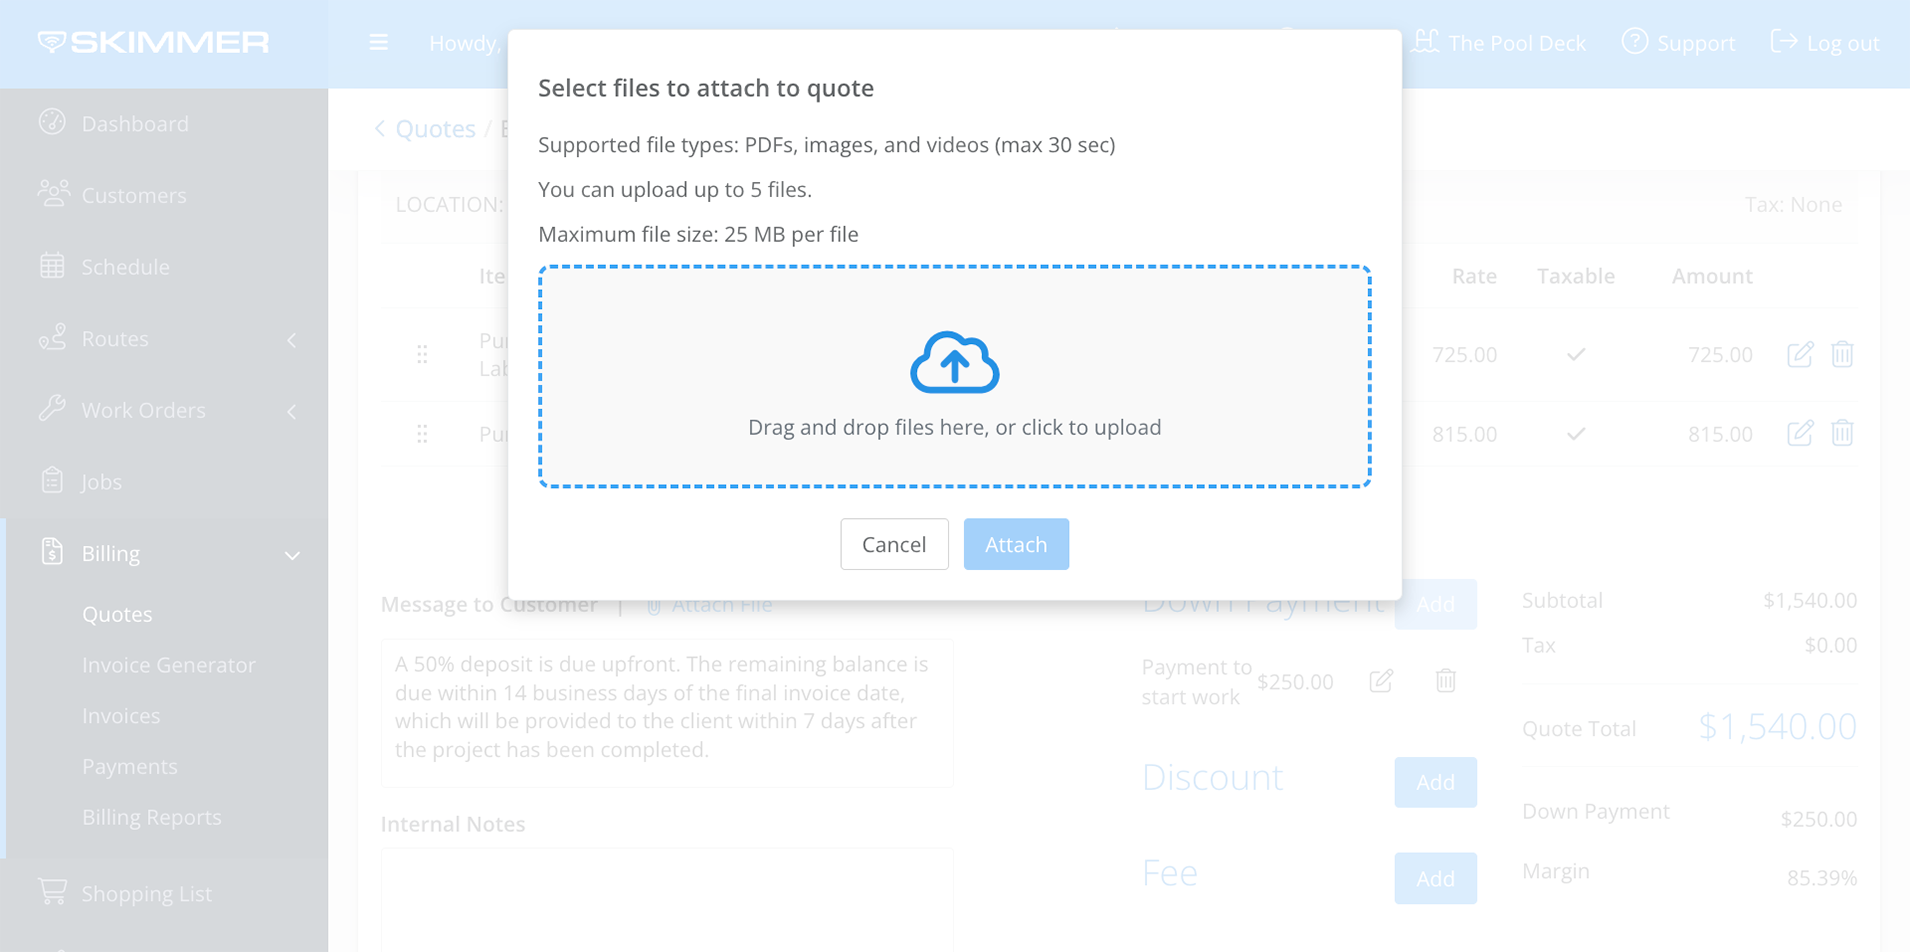Image resolution: width=1910 pixels, height=952 pixels.
Task: Select Quotes under Billing
Action: pyautogui.click(x=117, y=614)
